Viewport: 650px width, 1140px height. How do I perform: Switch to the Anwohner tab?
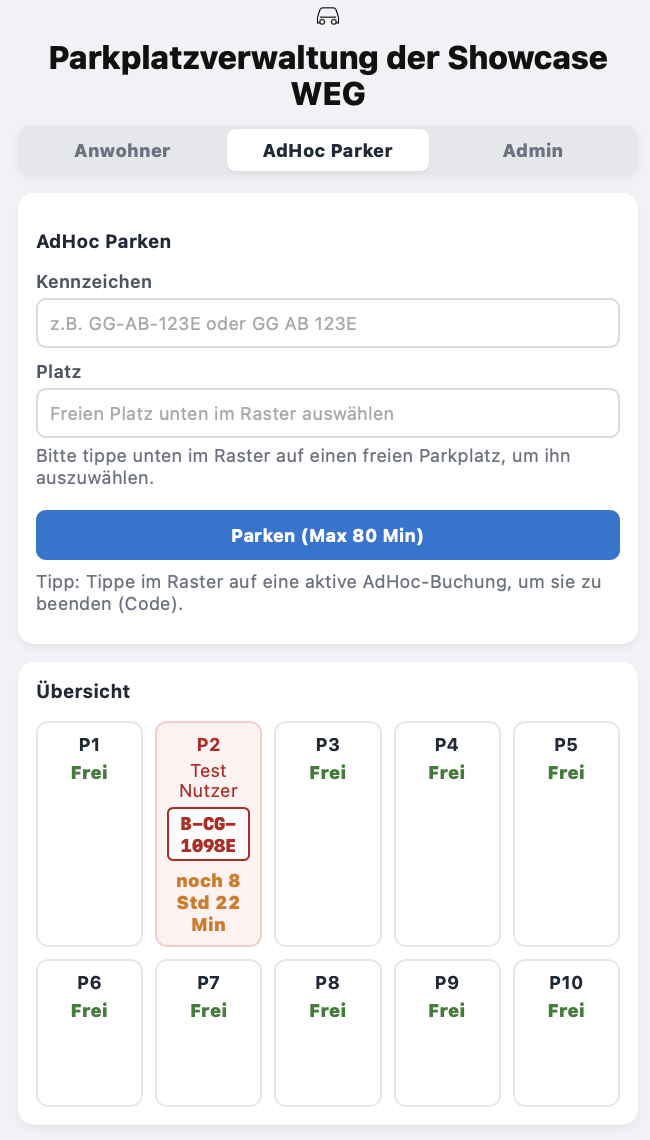coord(122,150)
